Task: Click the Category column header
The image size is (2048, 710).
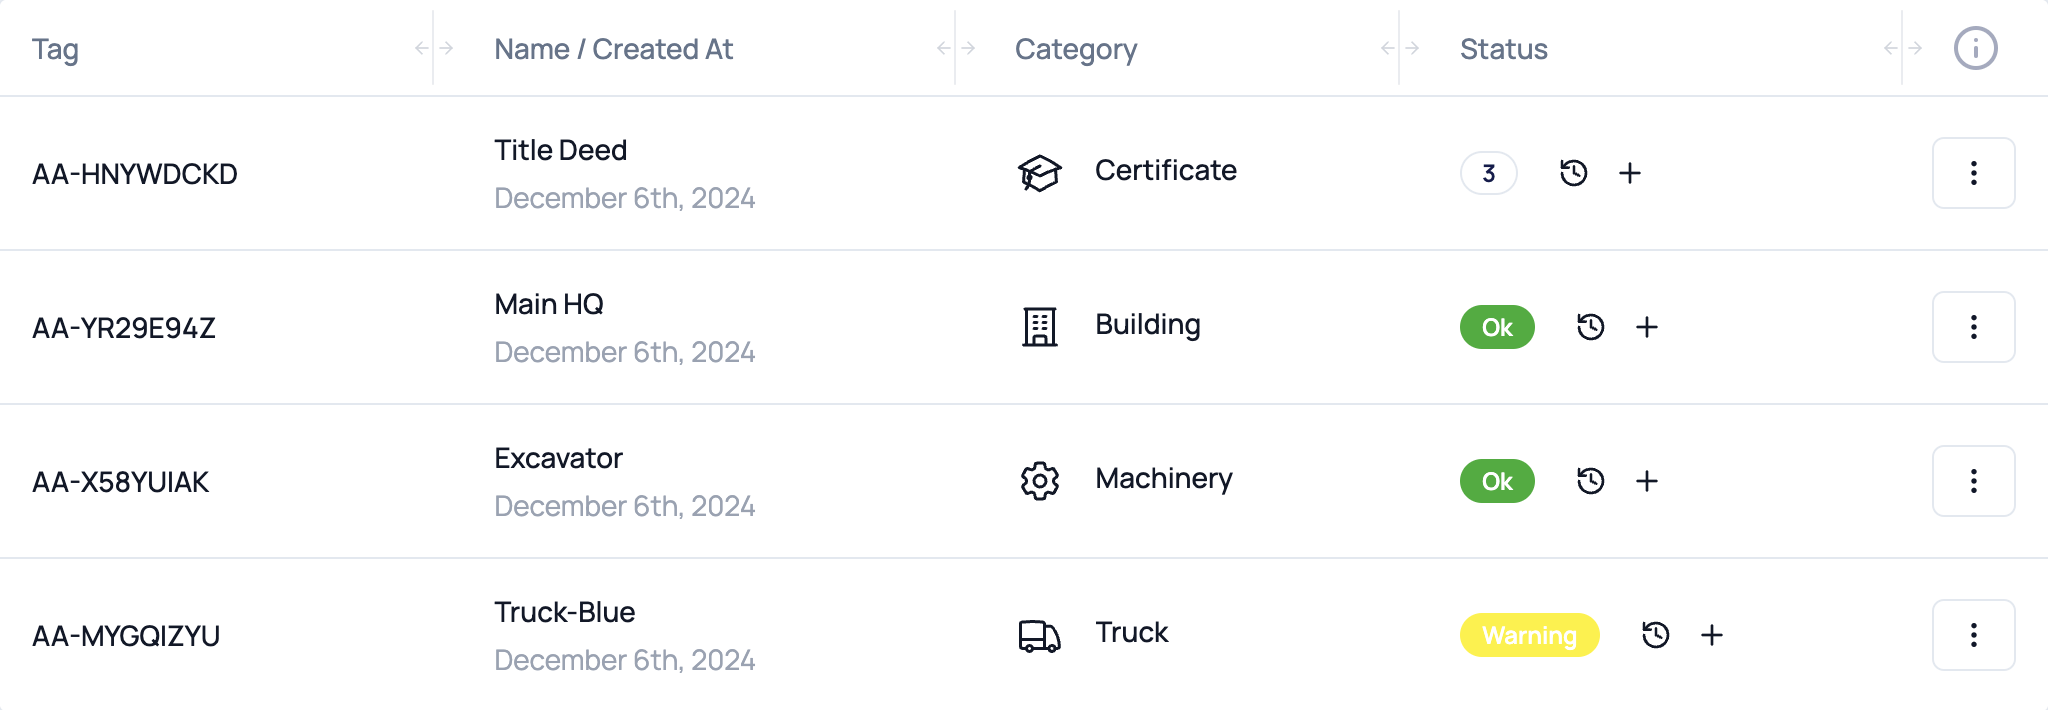Action: pos(1075,49)
